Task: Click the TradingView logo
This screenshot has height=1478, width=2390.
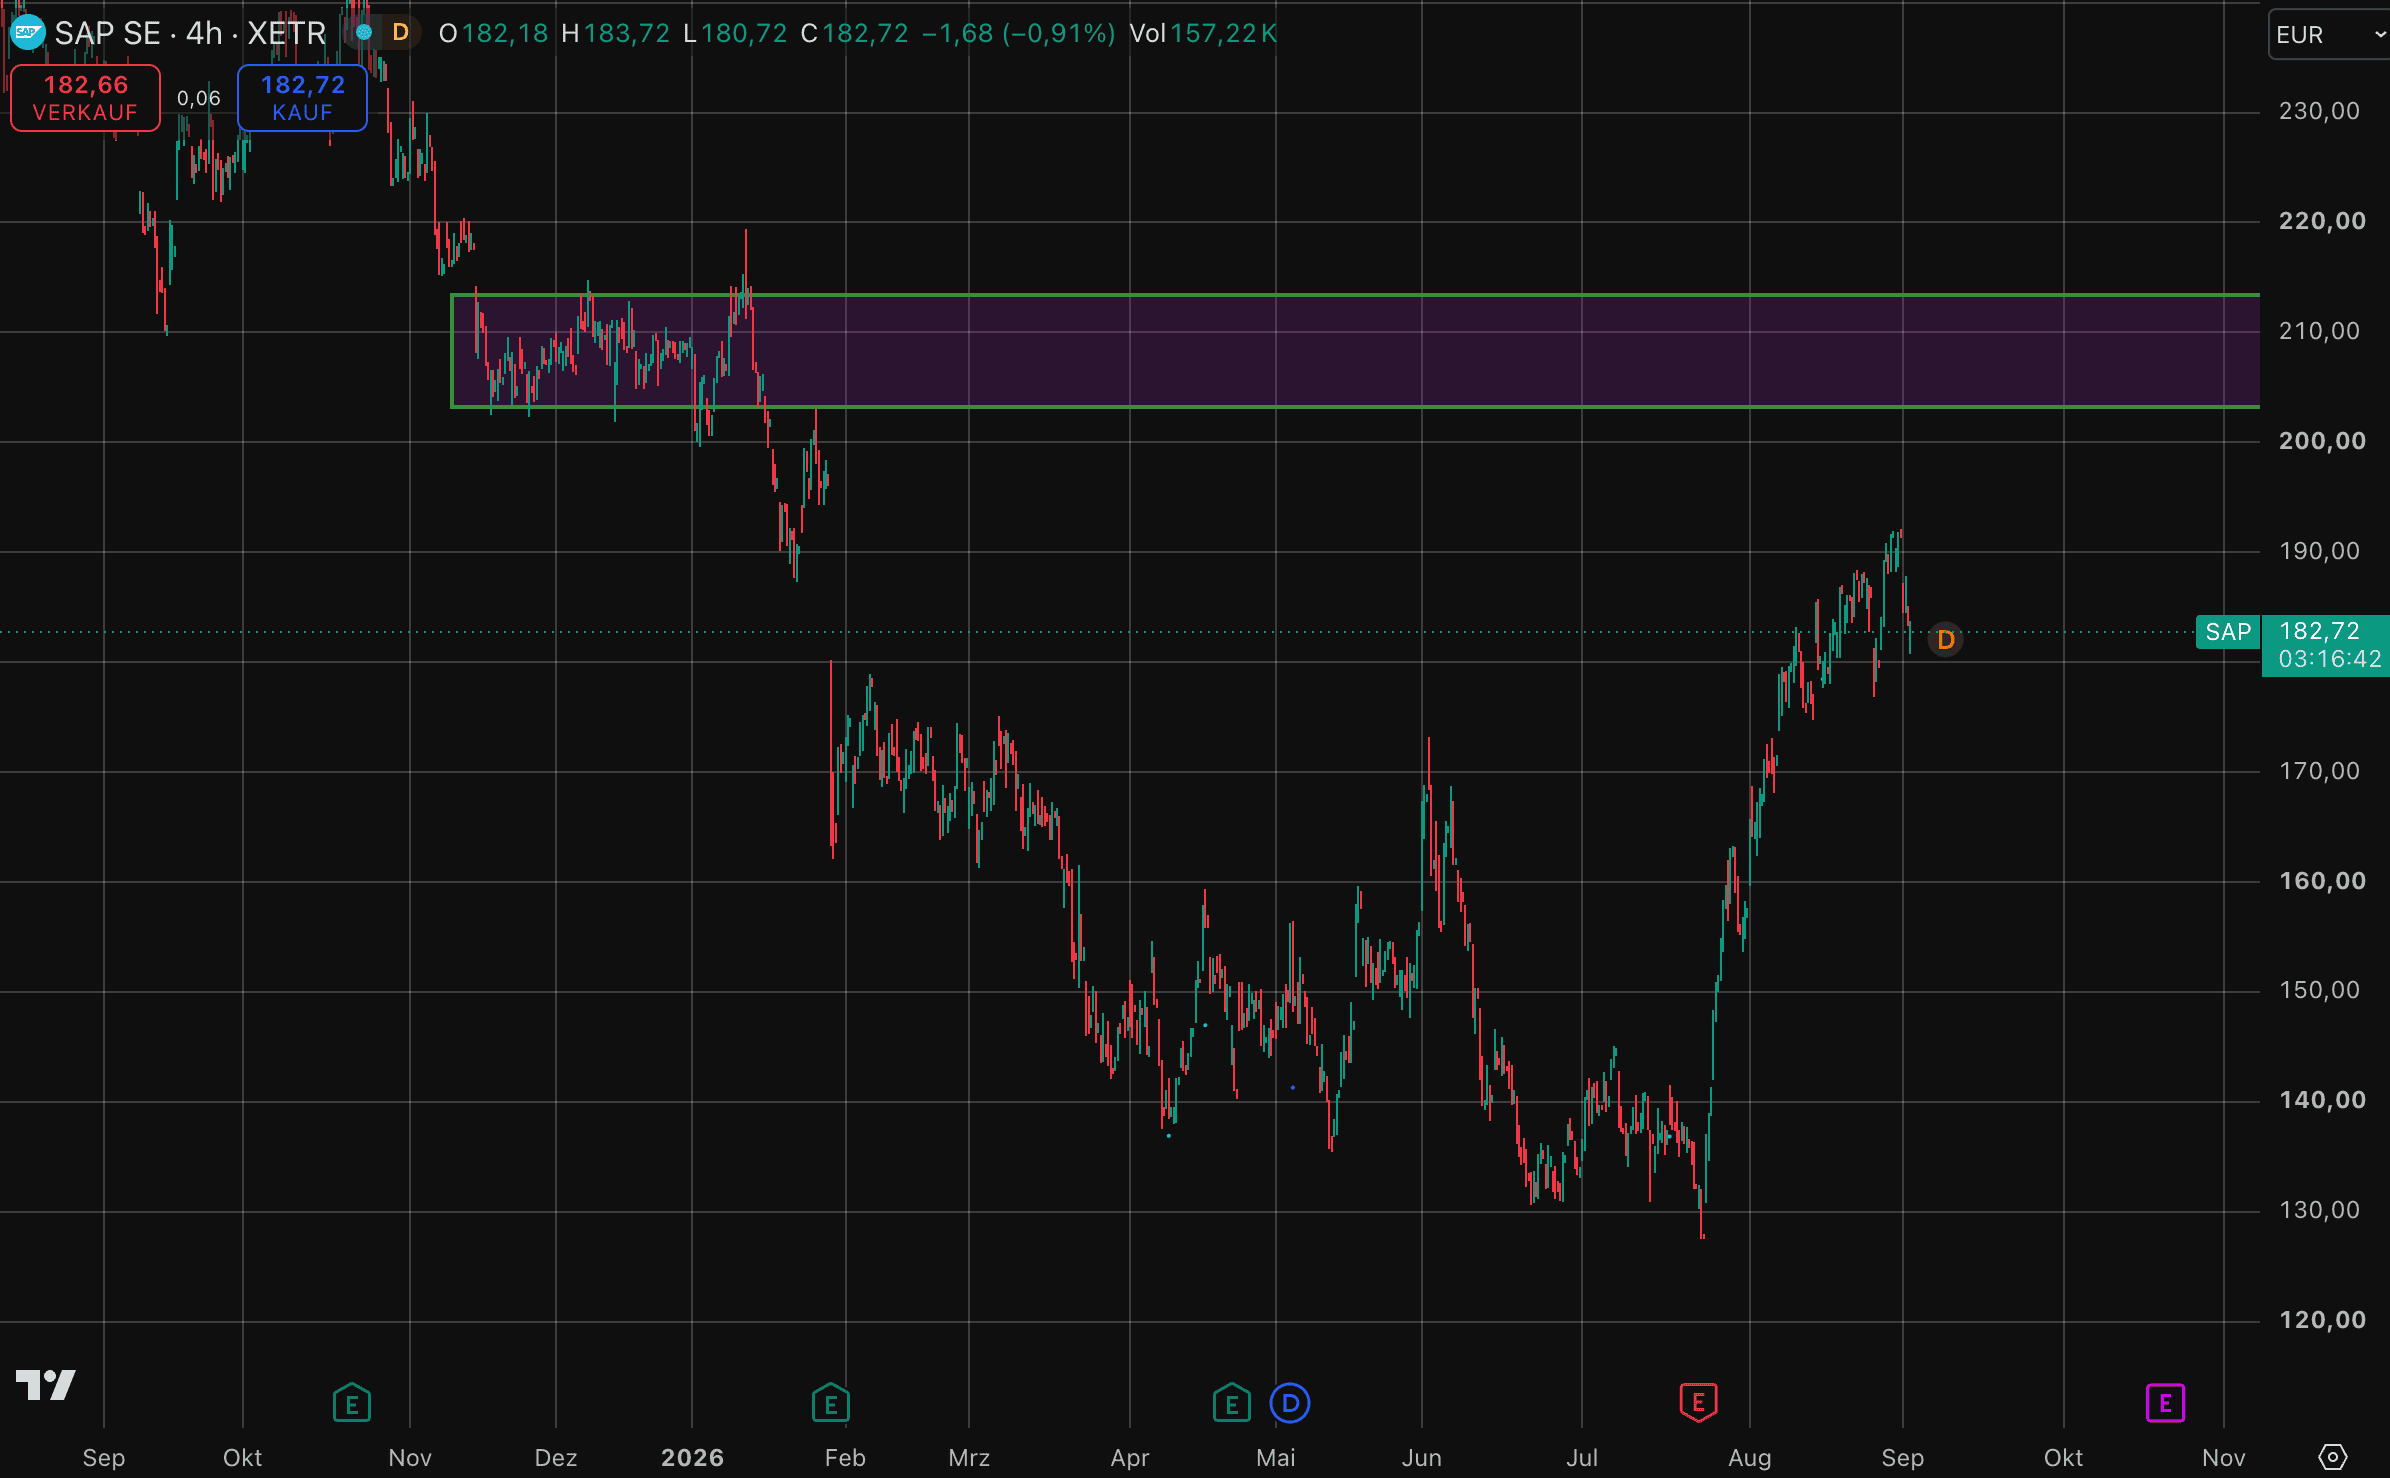Action: click(x=46, y=1384)
